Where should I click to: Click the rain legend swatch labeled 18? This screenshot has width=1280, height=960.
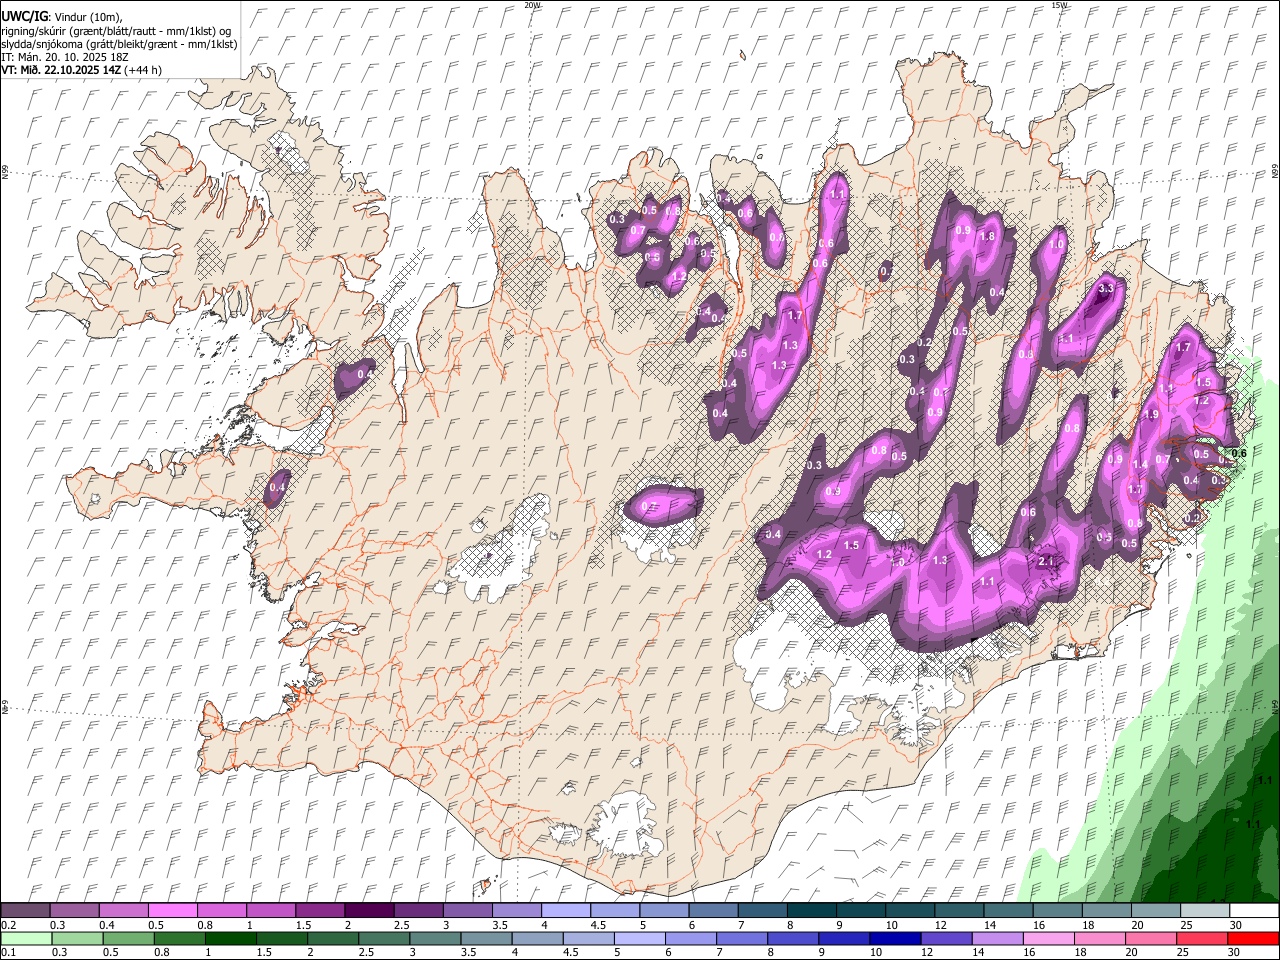pyautogui.click(x=1100, y=938)
